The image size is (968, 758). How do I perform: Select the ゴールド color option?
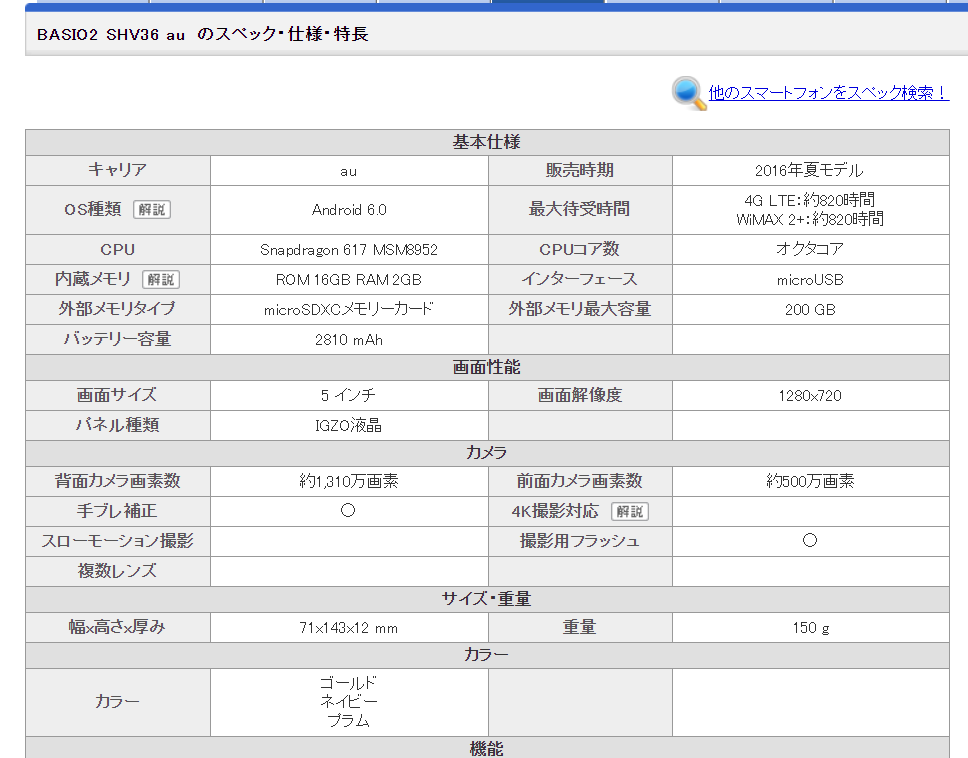[348, 684]
